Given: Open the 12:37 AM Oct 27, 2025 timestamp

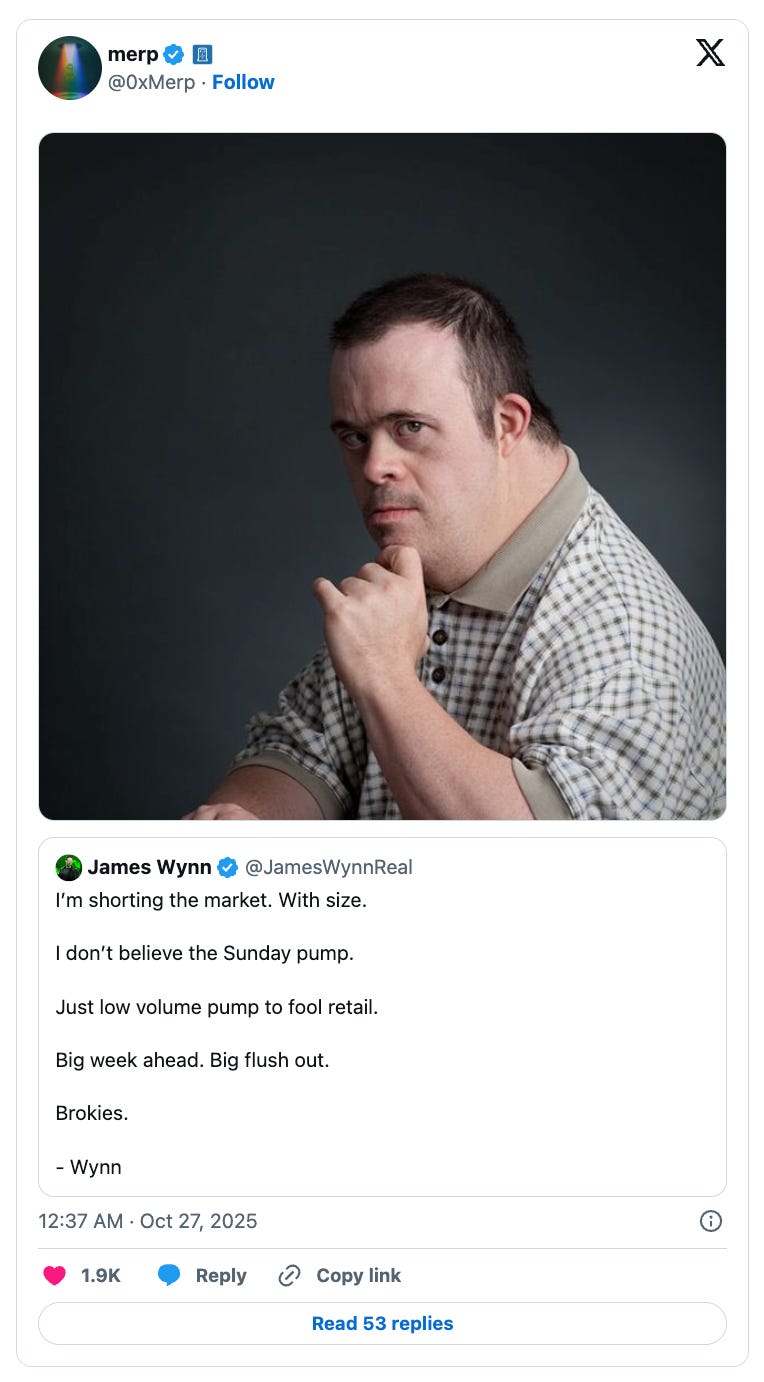Looking at the screenshot, I should 148,1221.
